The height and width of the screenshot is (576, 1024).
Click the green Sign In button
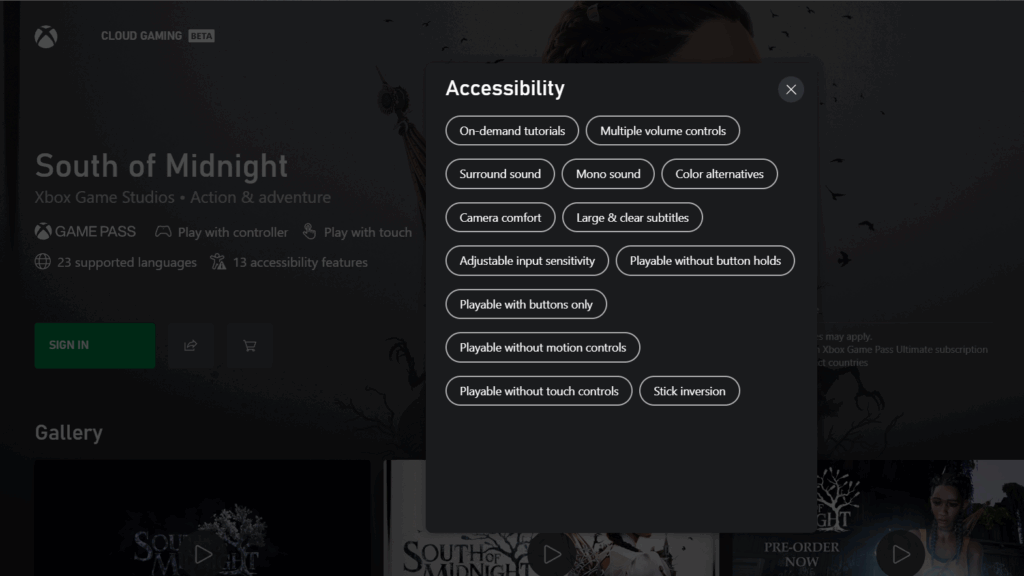click(x=95, y=345)
